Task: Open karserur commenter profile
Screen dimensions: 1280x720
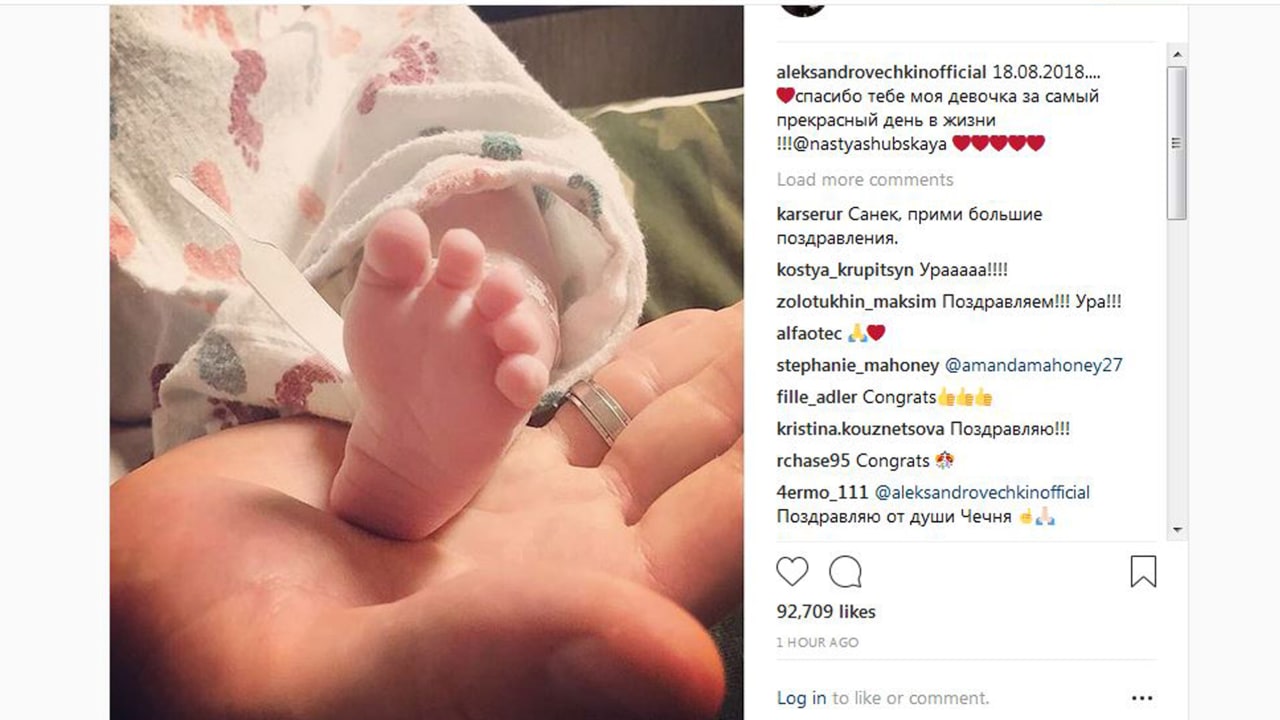Action: (x=810, y=215)
